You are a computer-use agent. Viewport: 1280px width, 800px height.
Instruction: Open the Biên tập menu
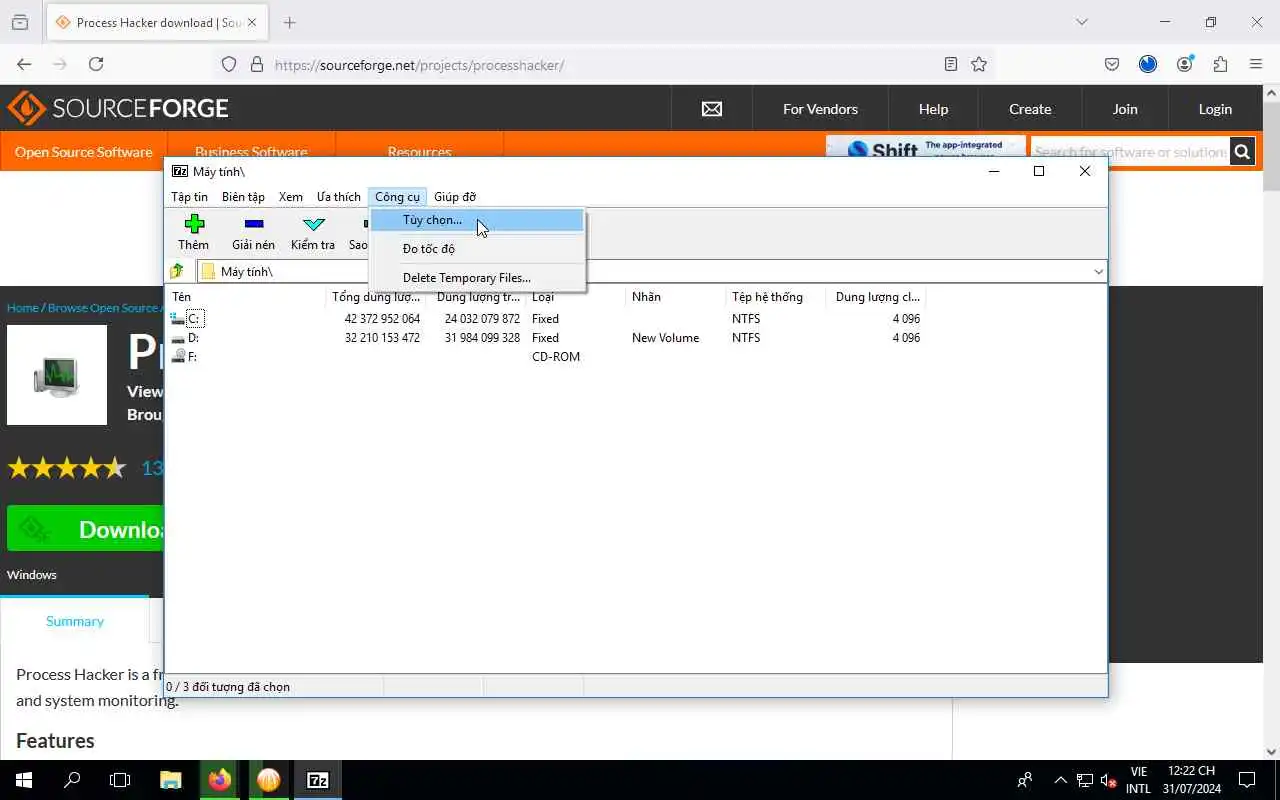[243, 197]
